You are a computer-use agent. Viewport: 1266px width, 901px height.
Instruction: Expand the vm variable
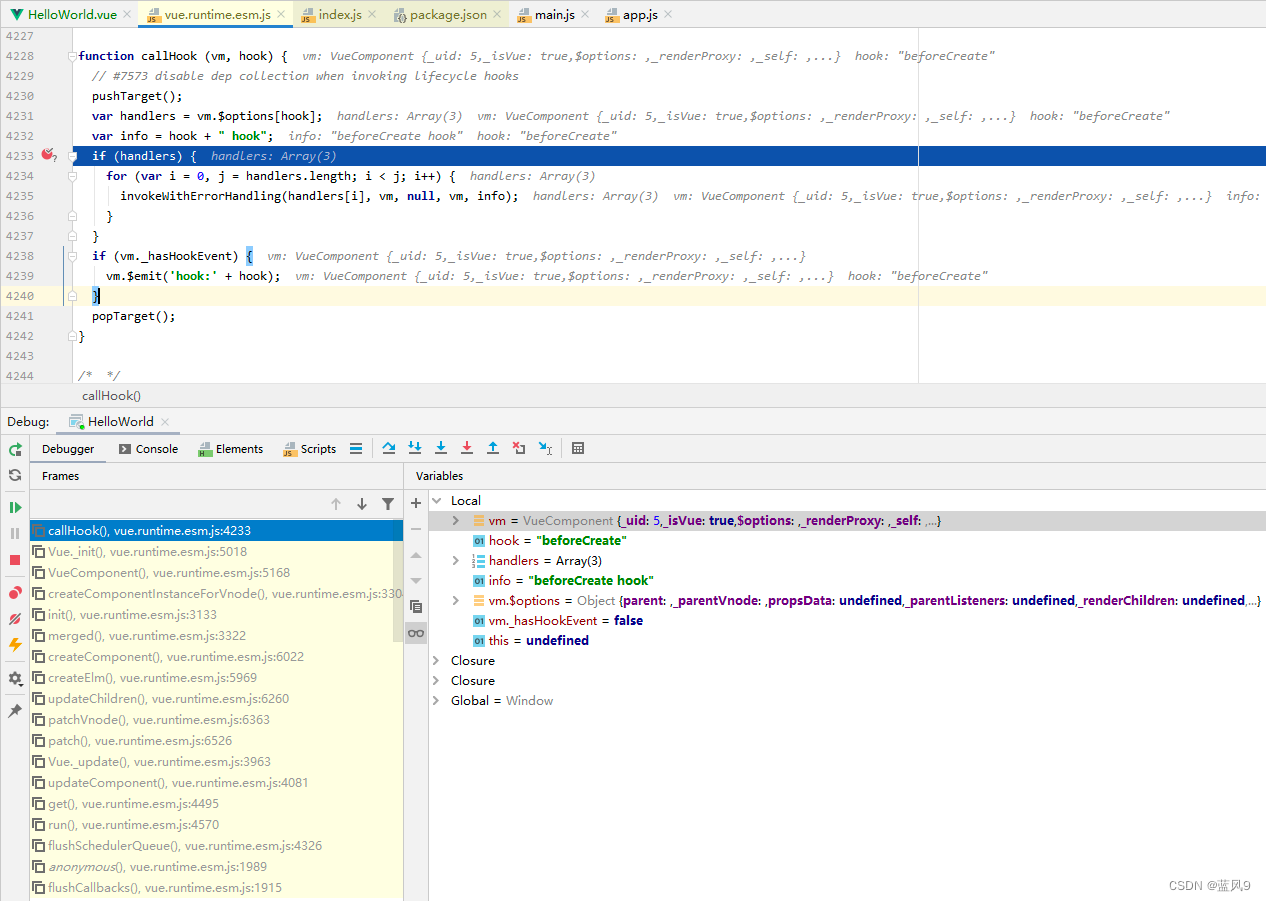[x=455, y=520]
